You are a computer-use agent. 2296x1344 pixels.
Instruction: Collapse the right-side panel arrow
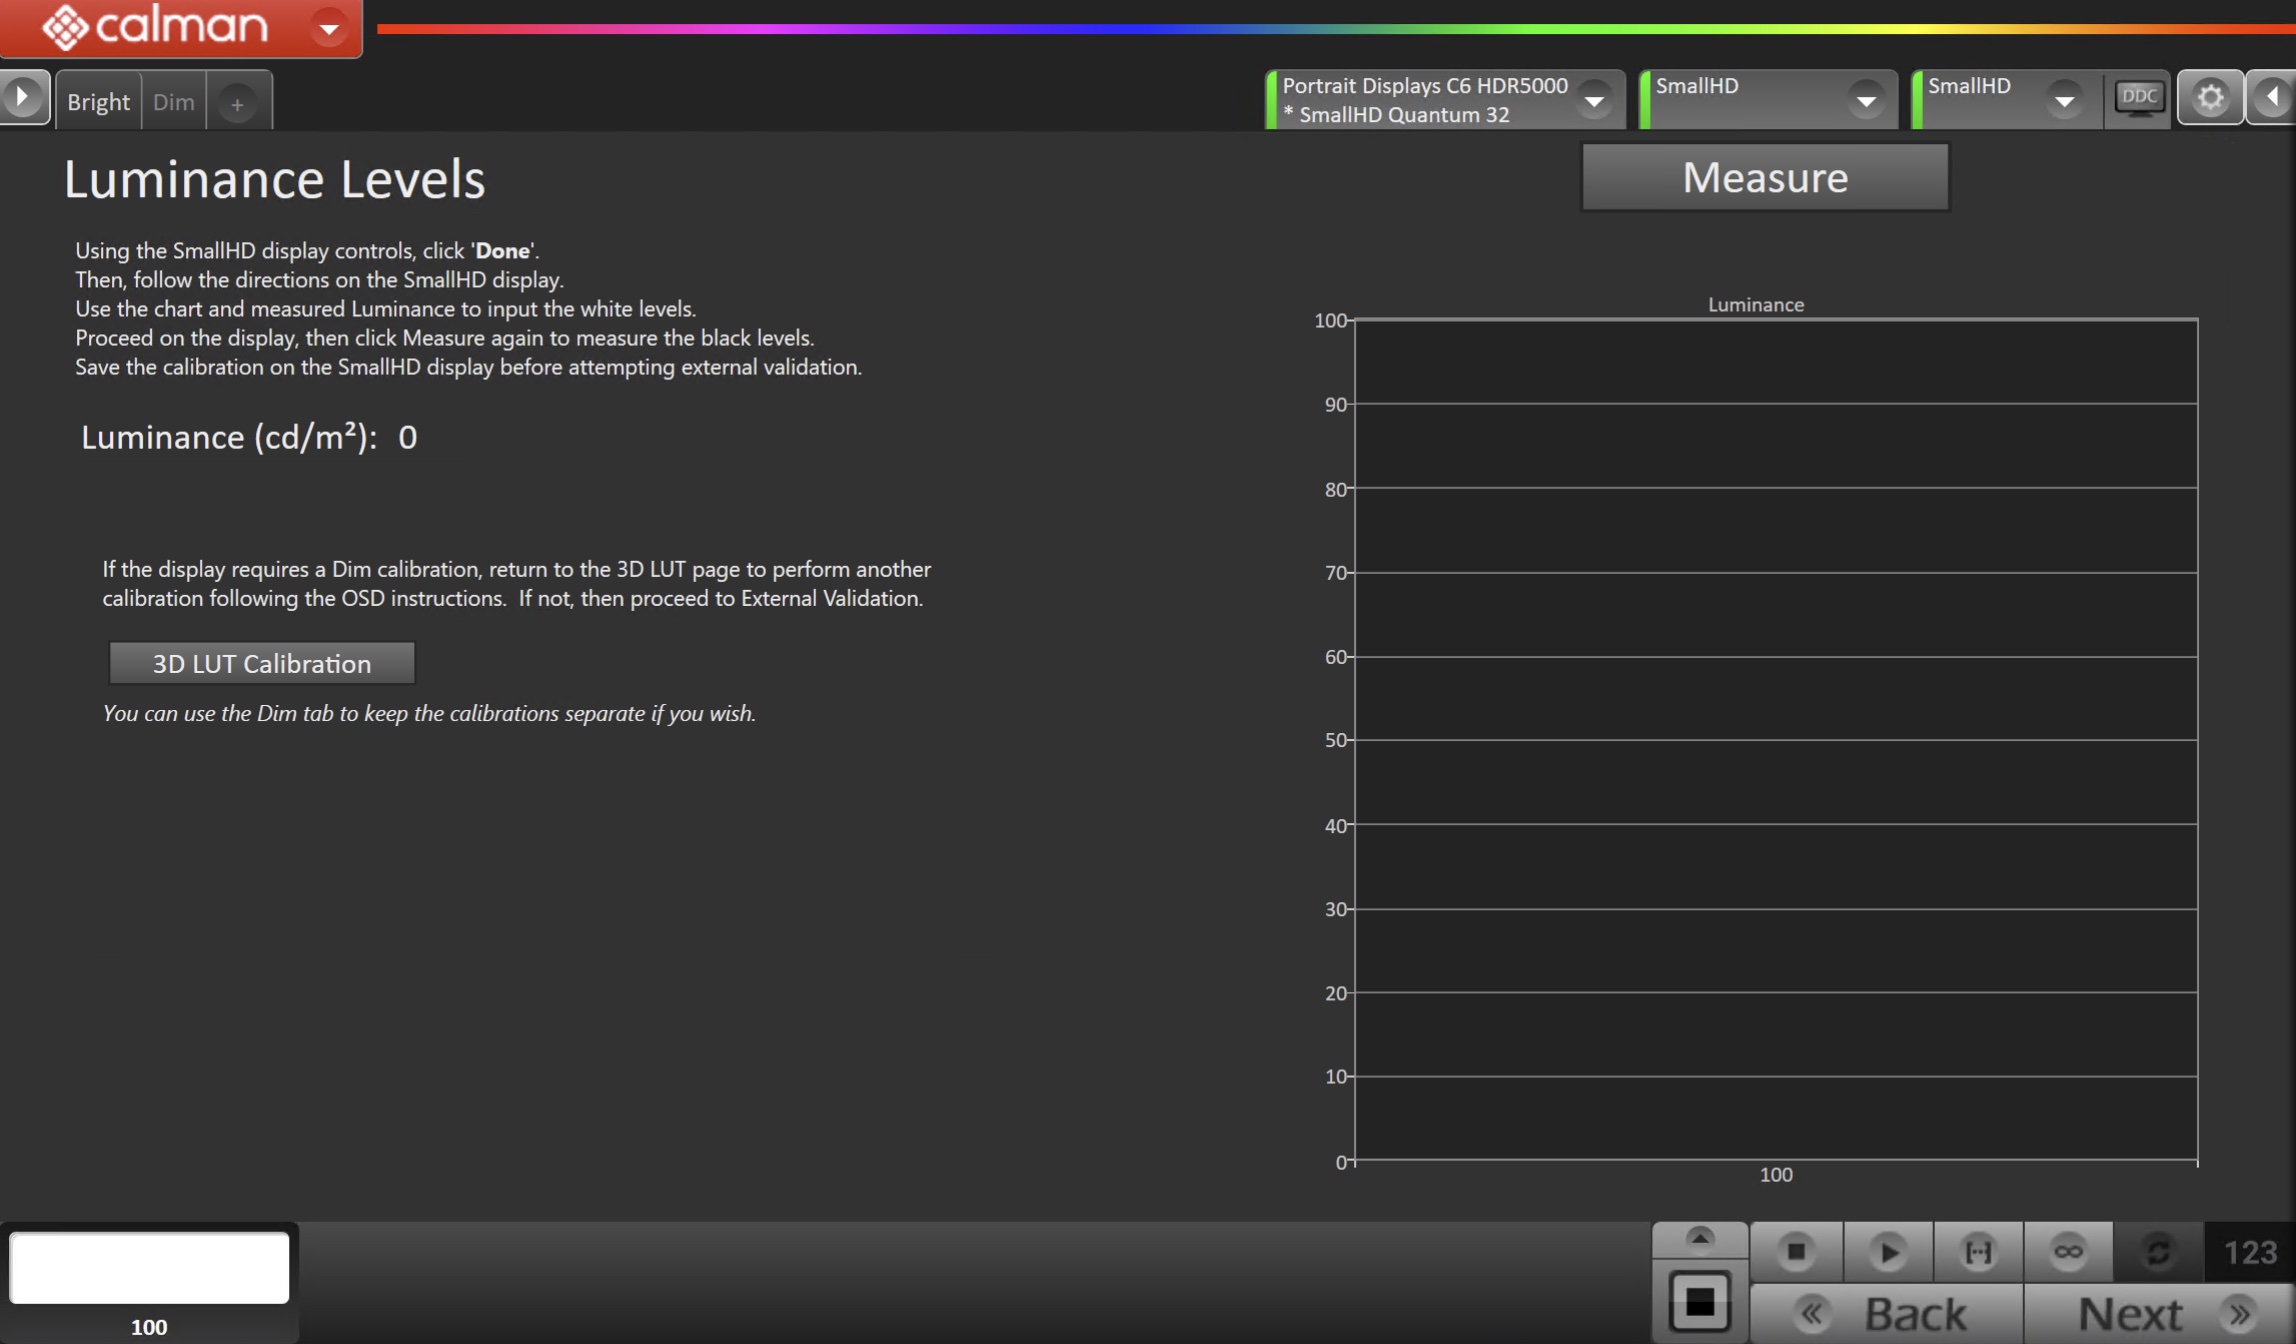pos(2272,98)
